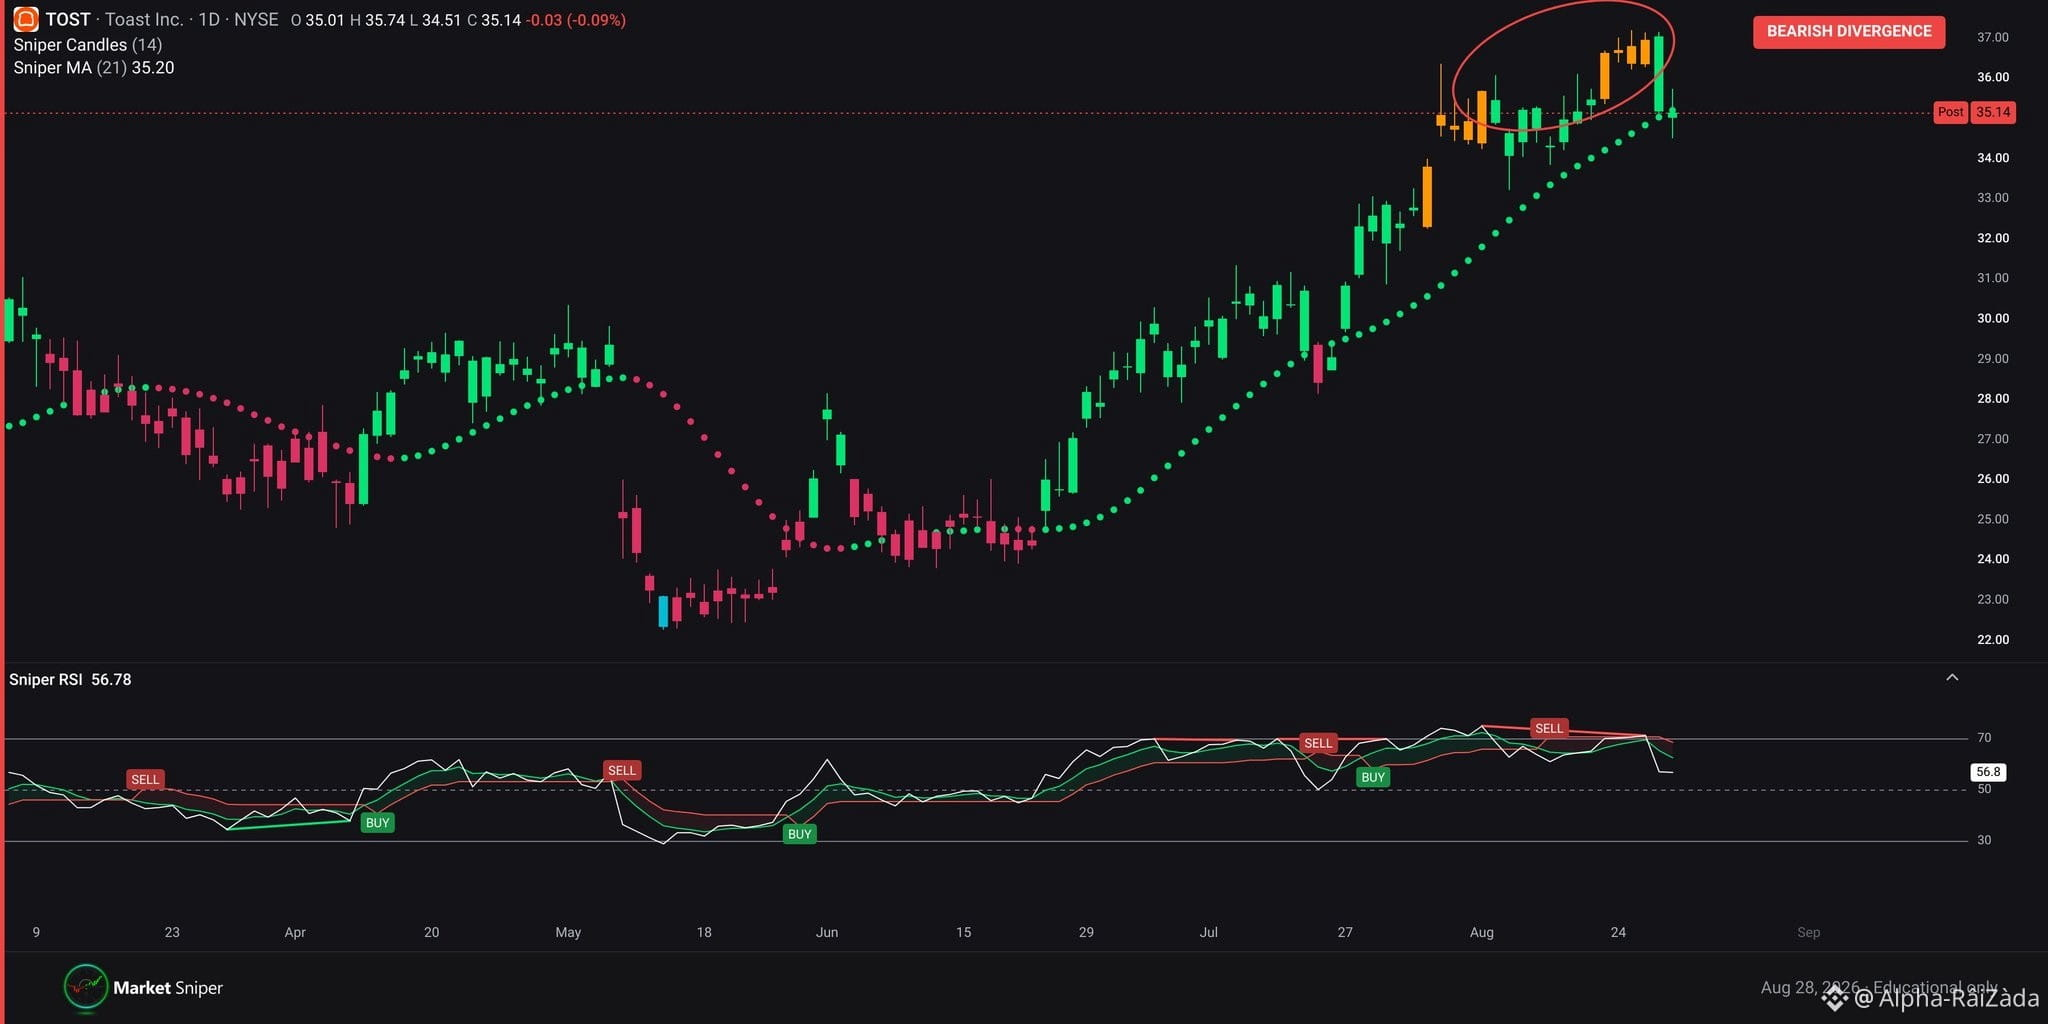This screenshot has width=2048, height=1024.
Task: Click the Aug label on time axis
Action: 1482,932
